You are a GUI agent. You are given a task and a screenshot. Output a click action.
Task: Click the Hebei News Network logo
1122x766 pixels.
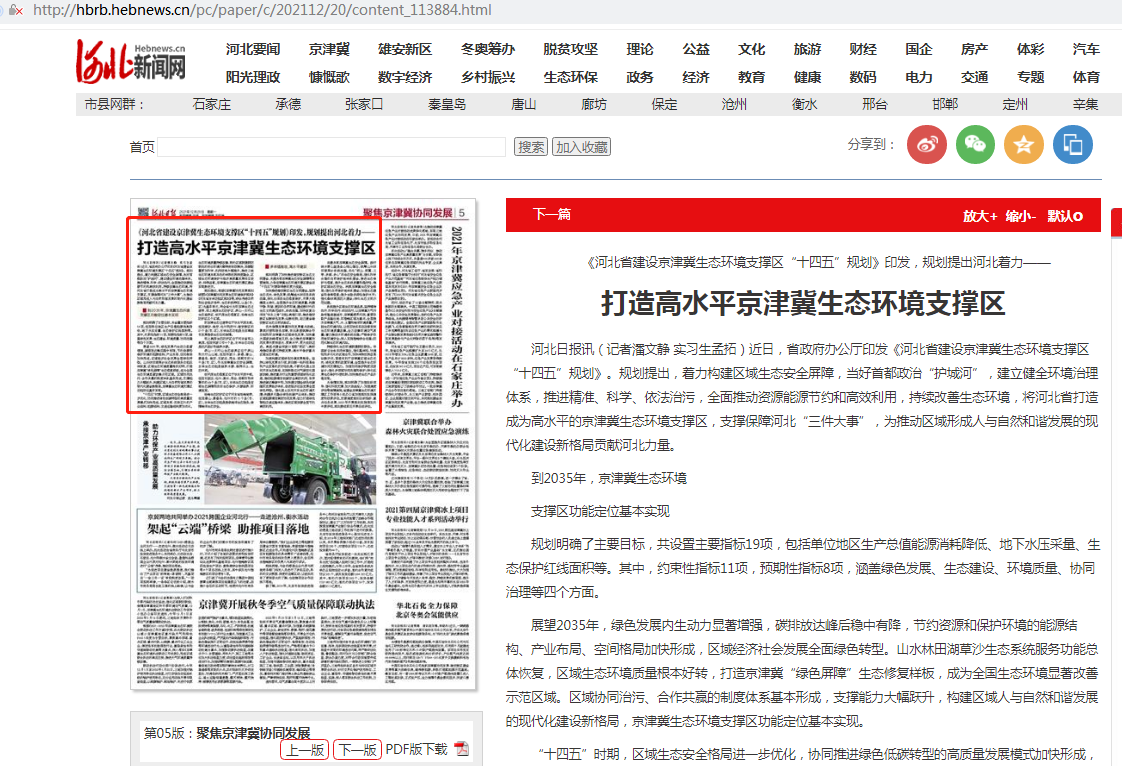click(x=132, y=62)
